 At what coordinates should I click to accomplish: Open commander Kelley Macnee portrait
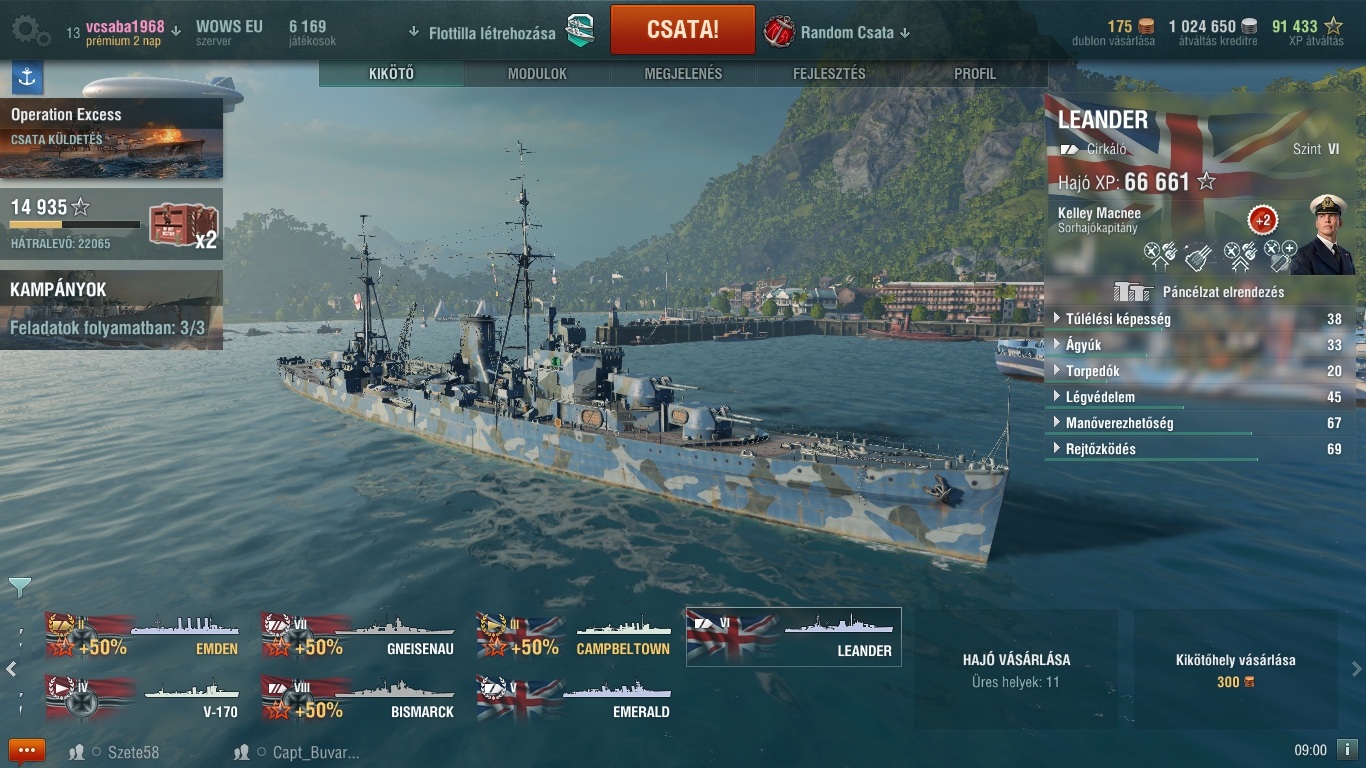click(x=1323, y=234)
